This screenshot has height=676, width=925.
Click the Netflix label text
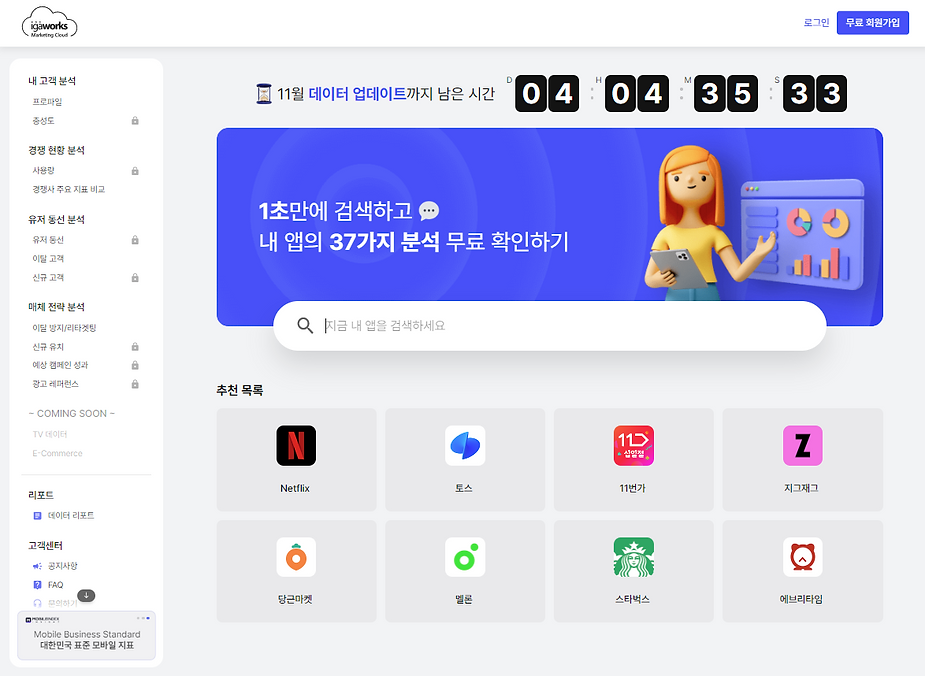(295, 488)
